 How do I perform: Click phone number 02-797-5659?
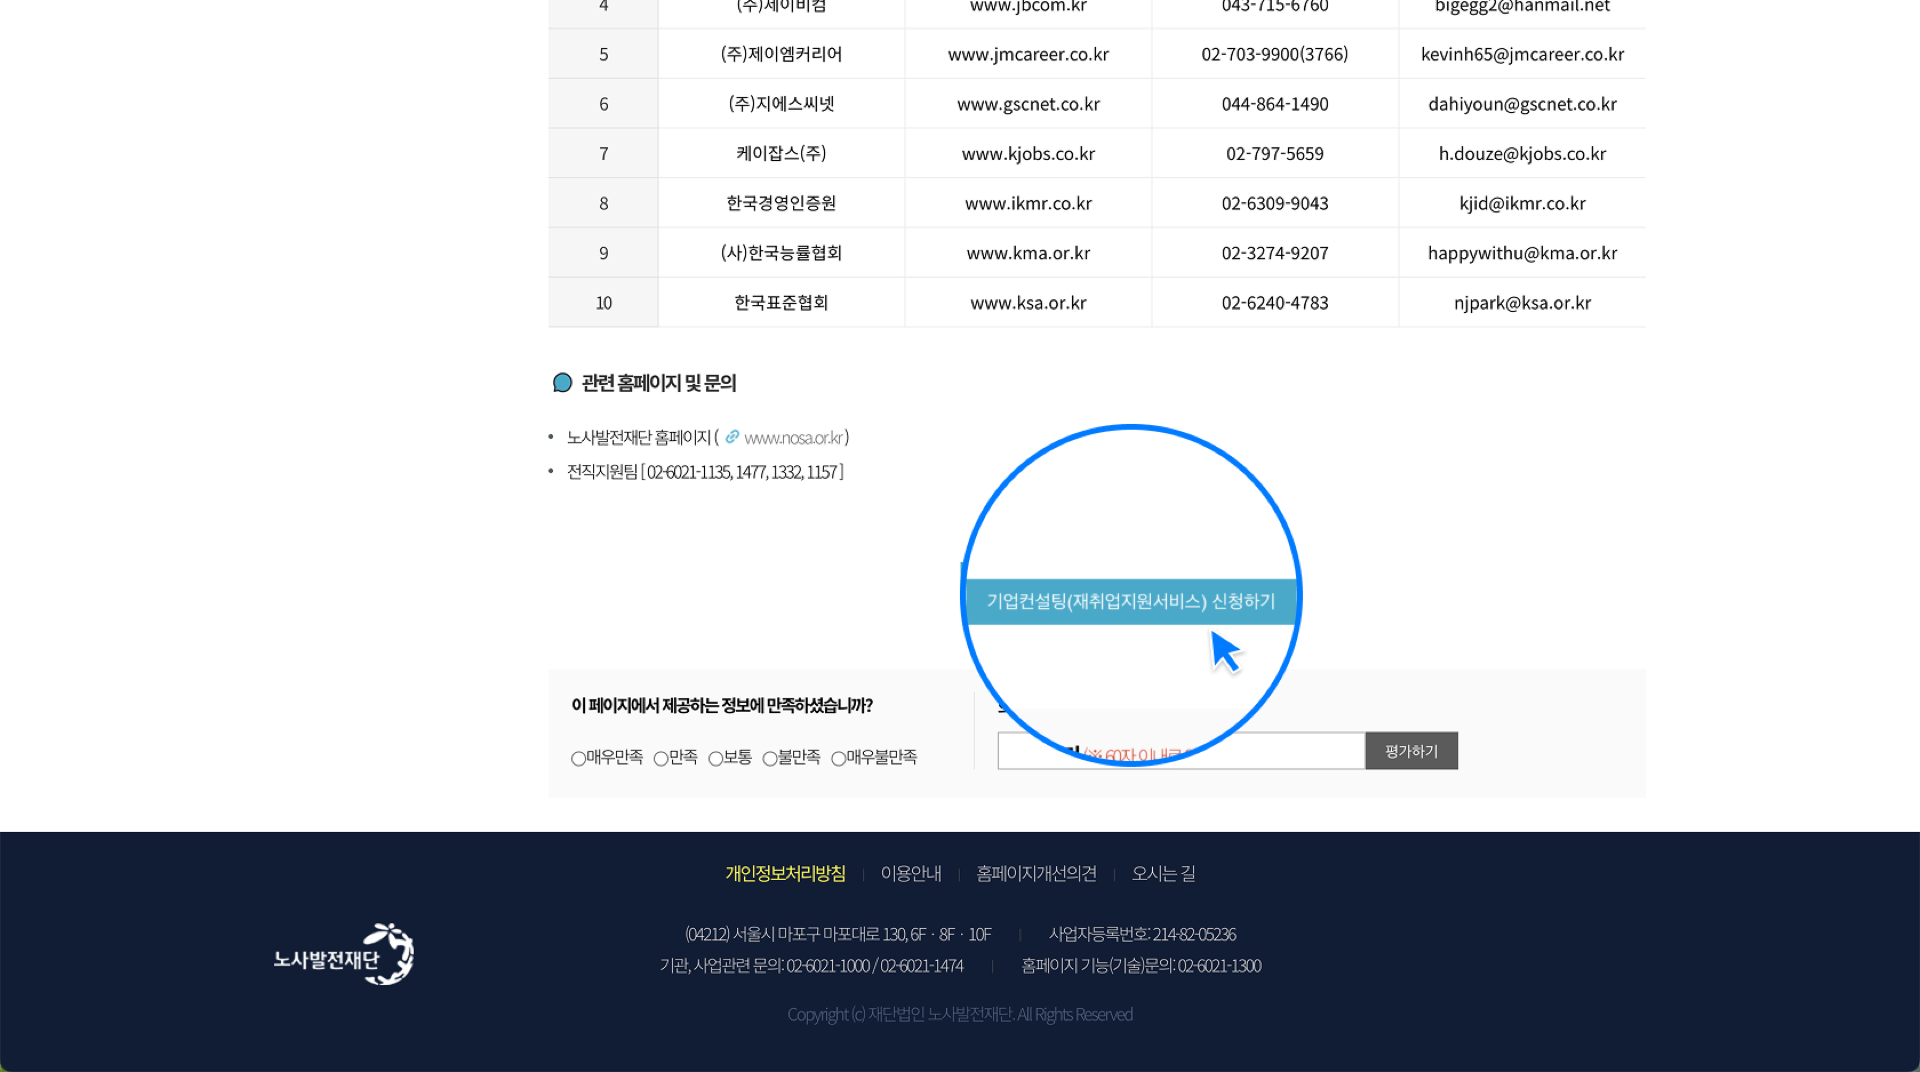[1275, 154]
